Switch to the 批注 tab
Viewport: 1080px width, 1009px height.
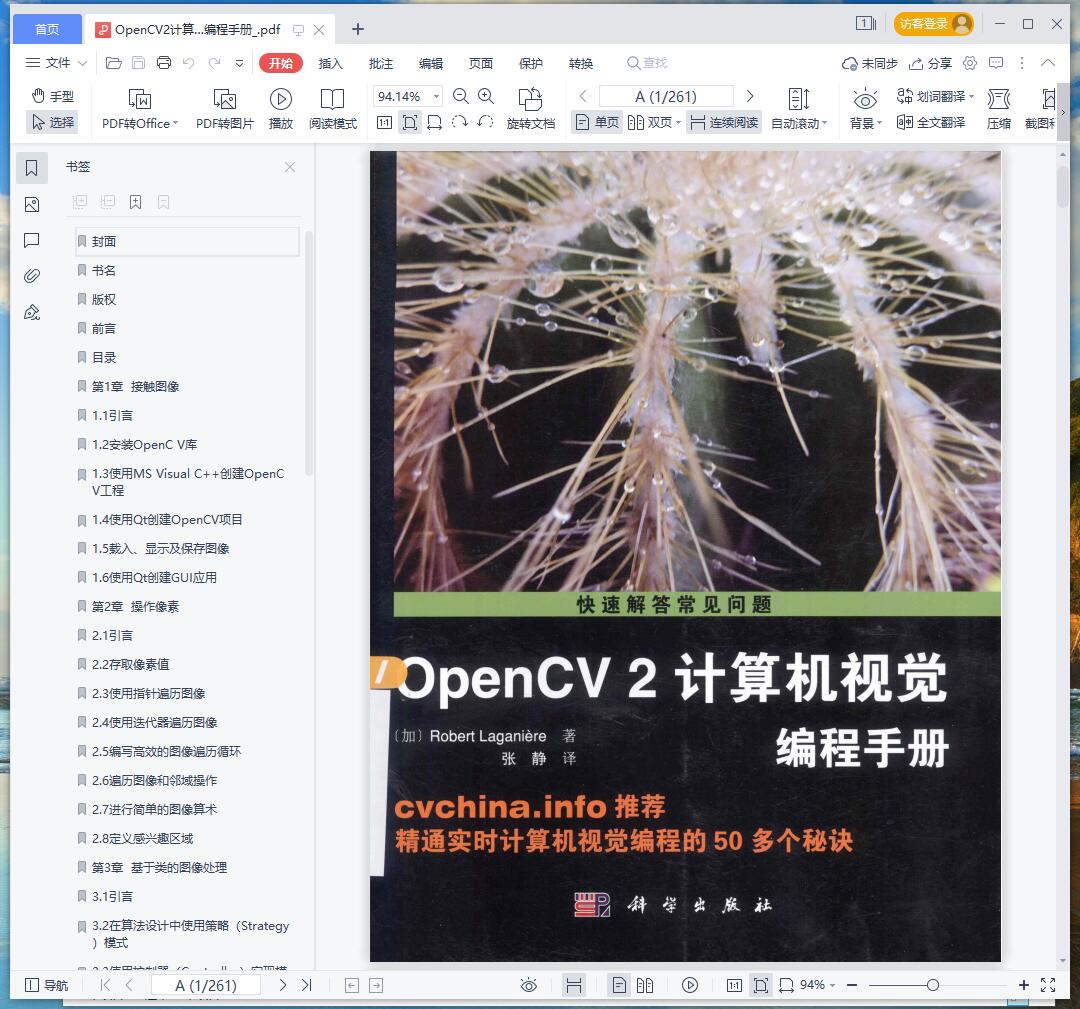click(381, 63)
